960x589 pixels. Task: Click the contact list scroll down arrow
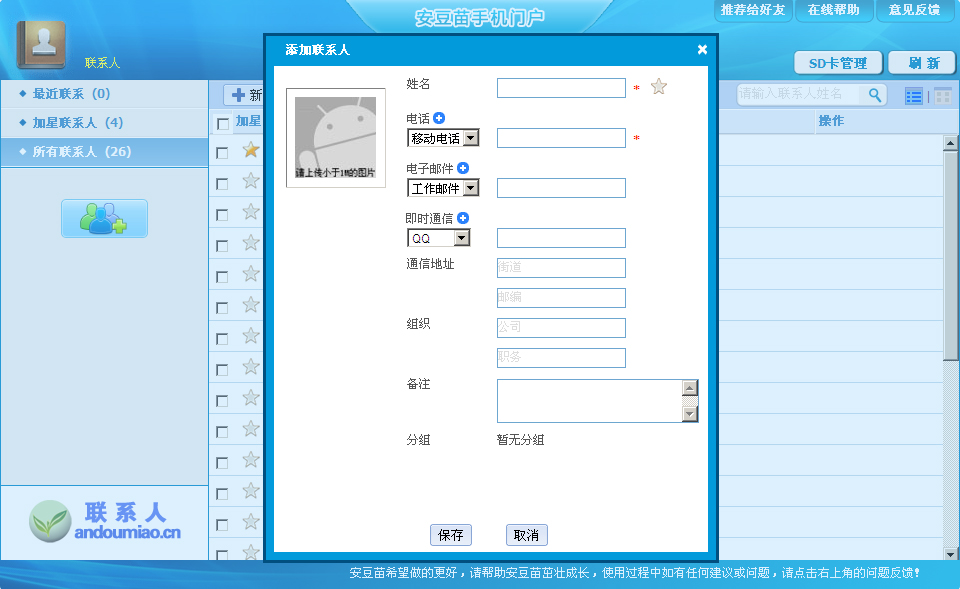[950, 553]
